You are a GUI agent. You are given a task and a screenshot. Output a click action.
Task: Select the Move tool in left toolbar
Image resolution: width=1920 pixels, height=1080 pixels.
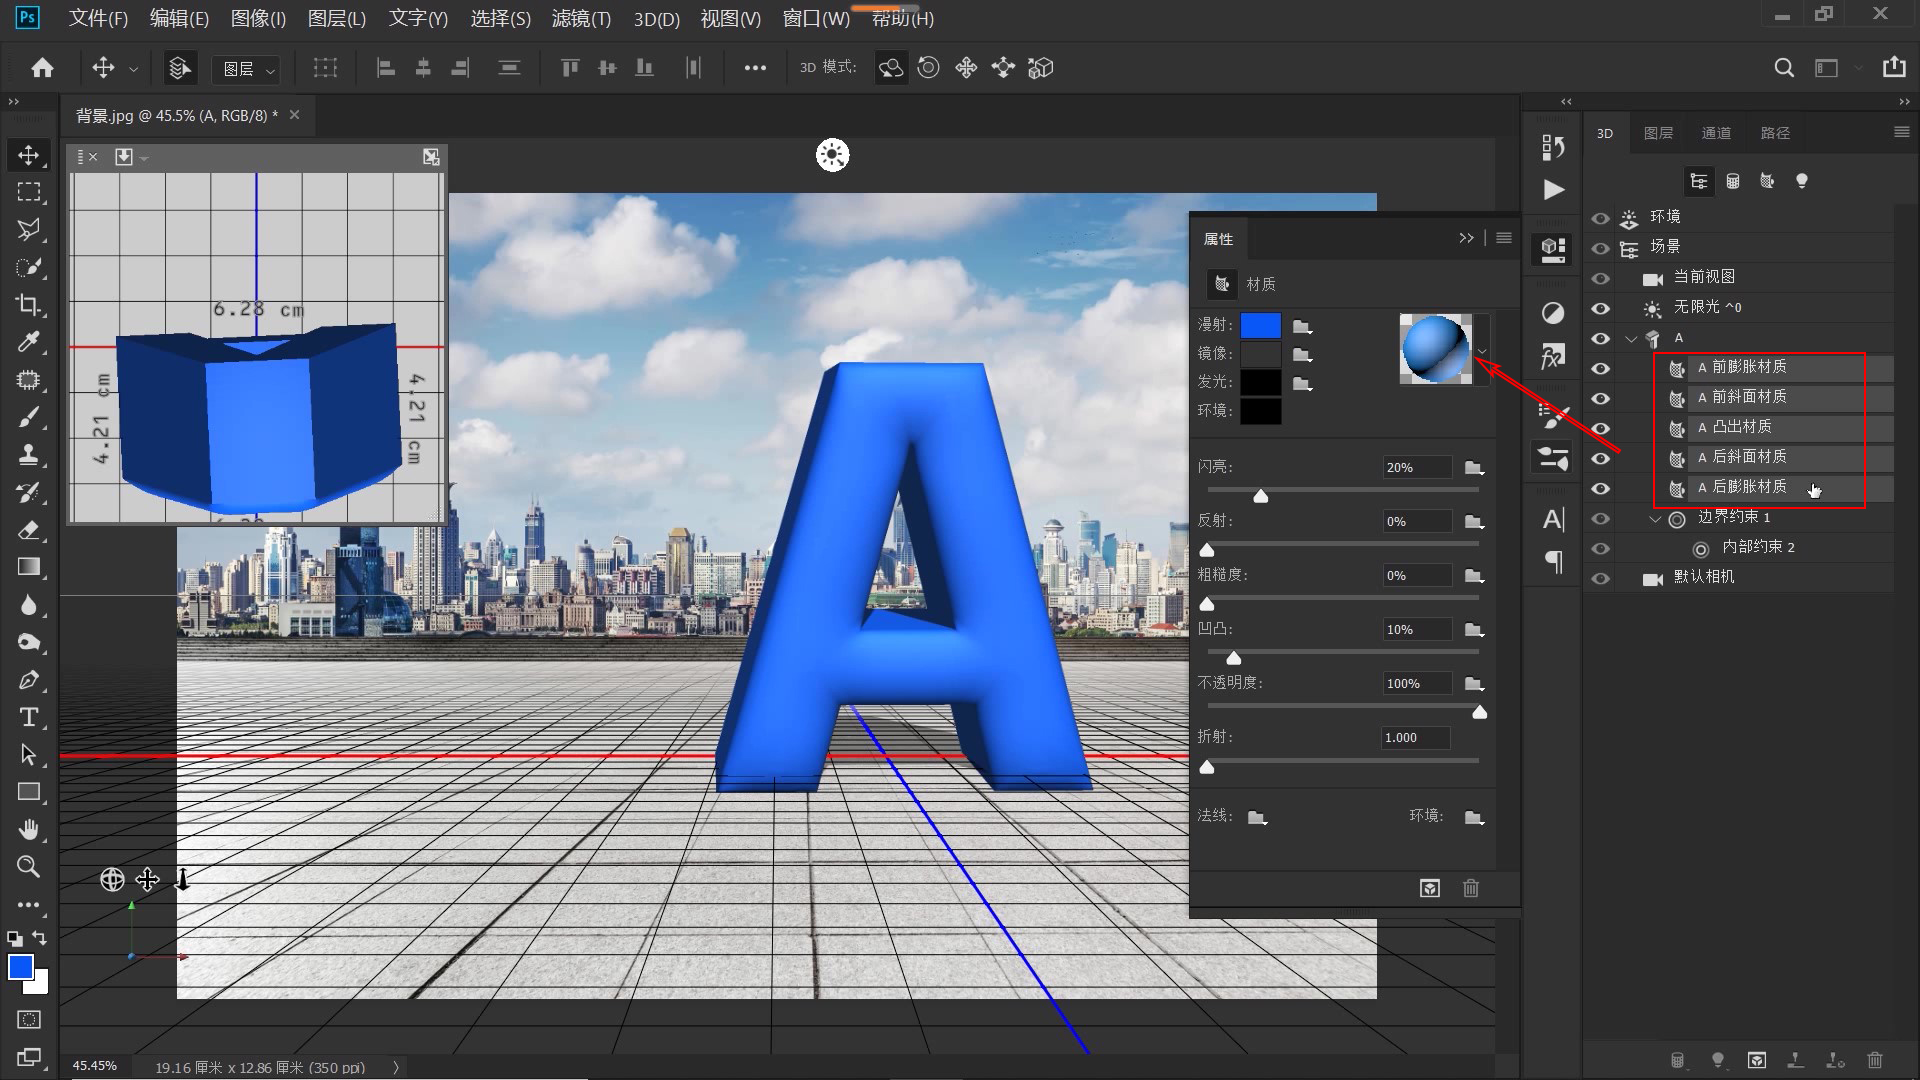(29, 155)
